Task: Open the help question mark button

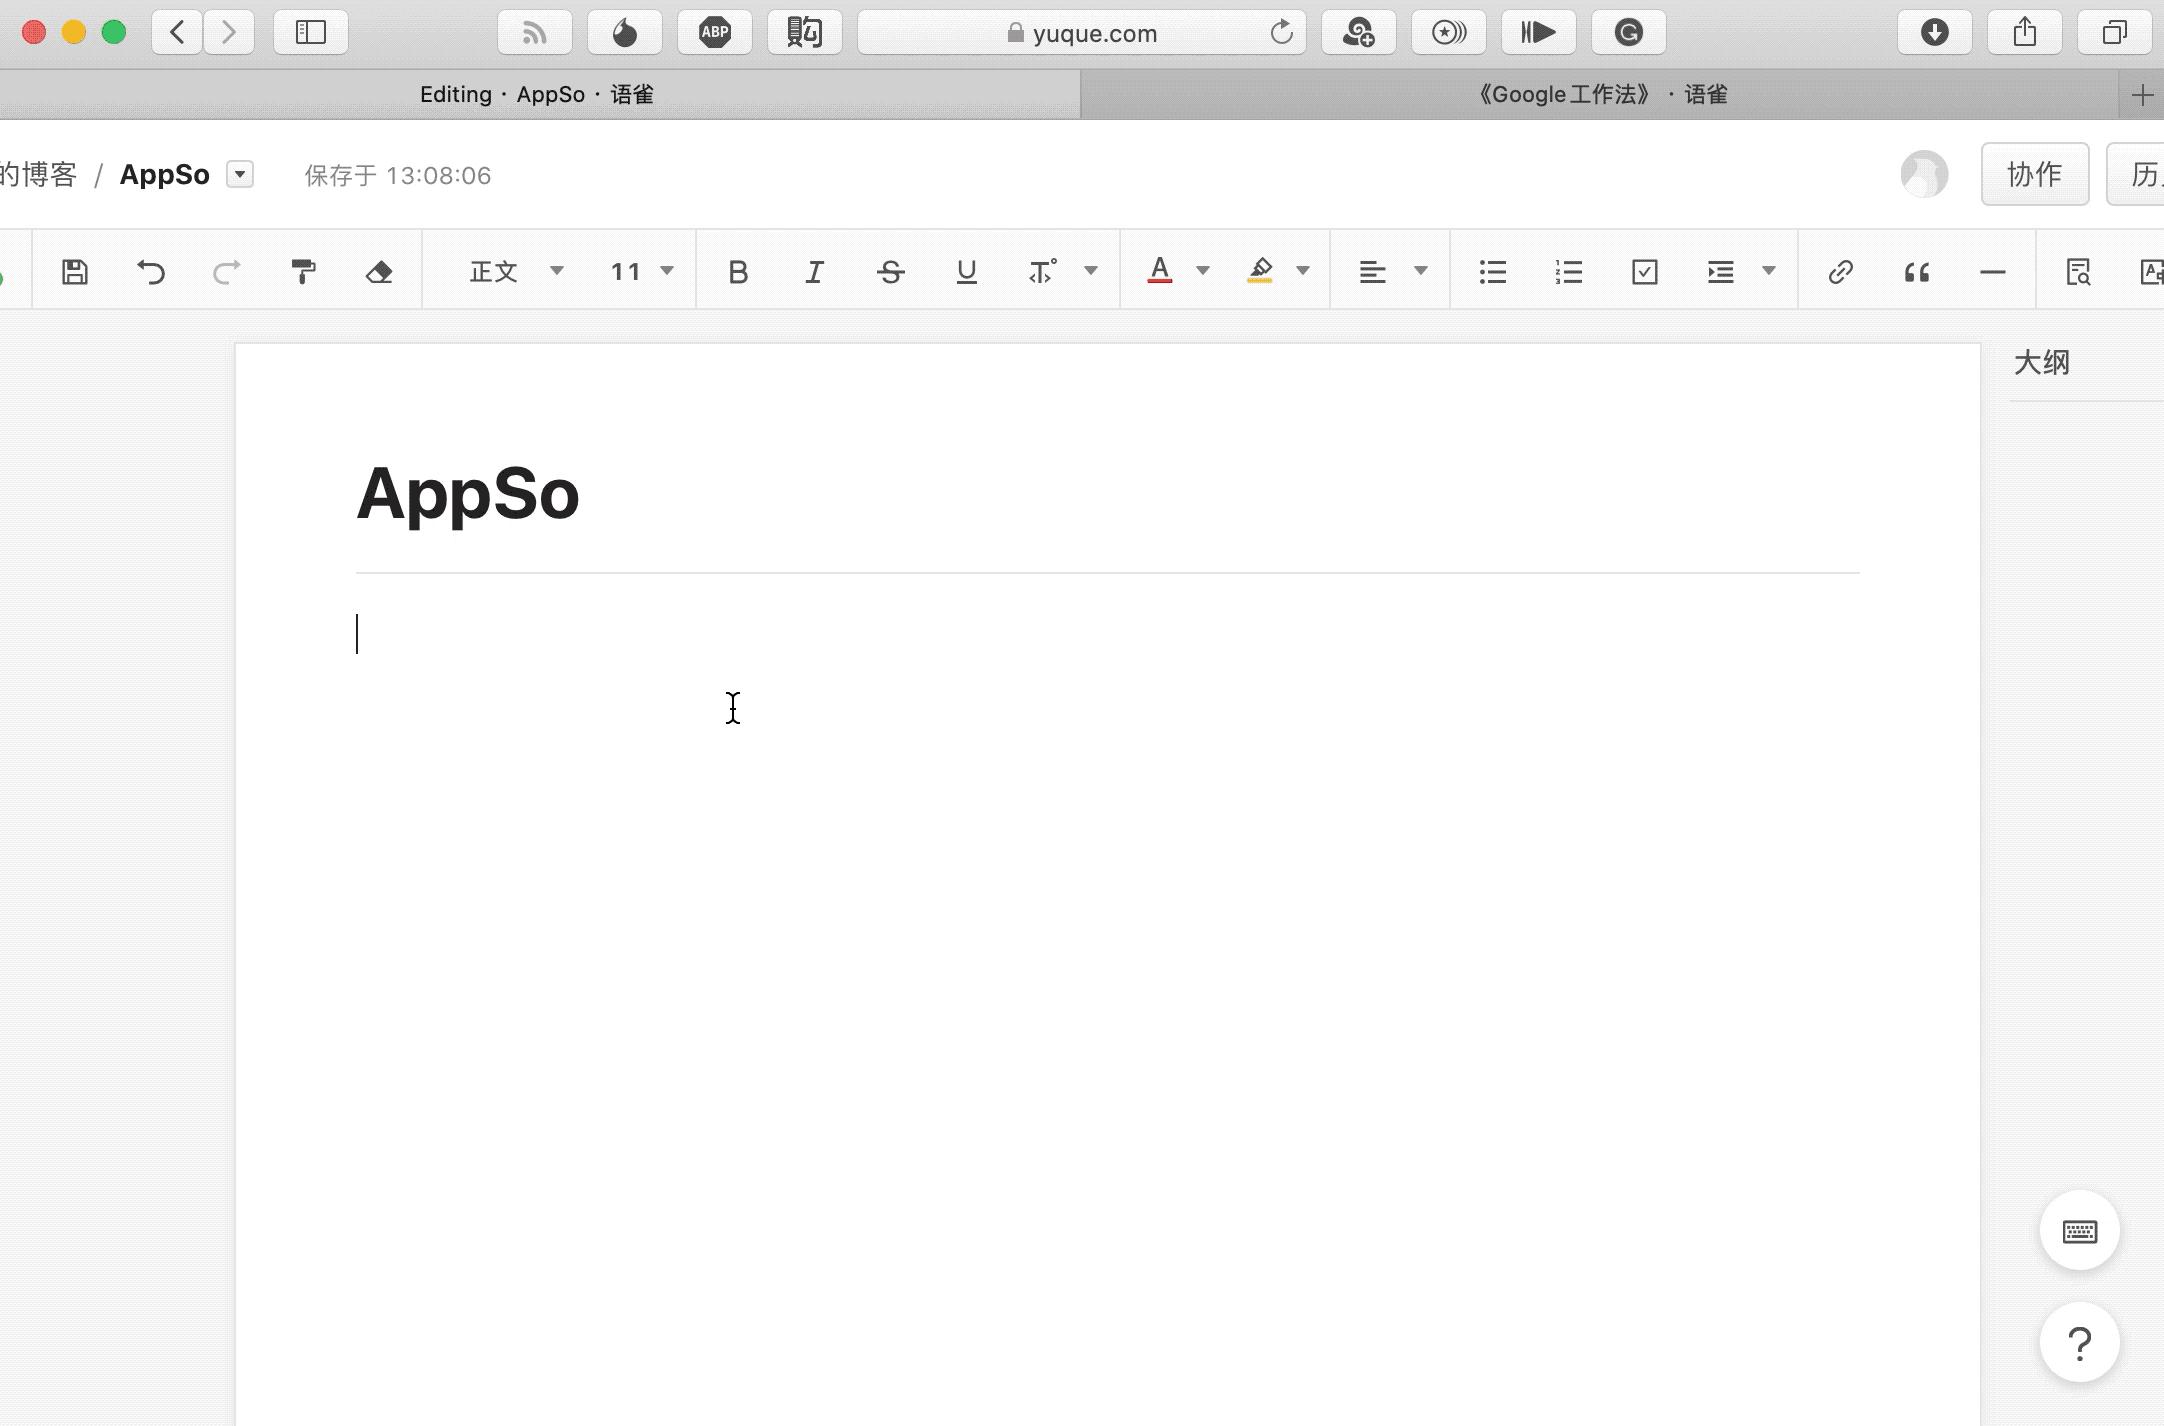Action: [2079, 1343]
